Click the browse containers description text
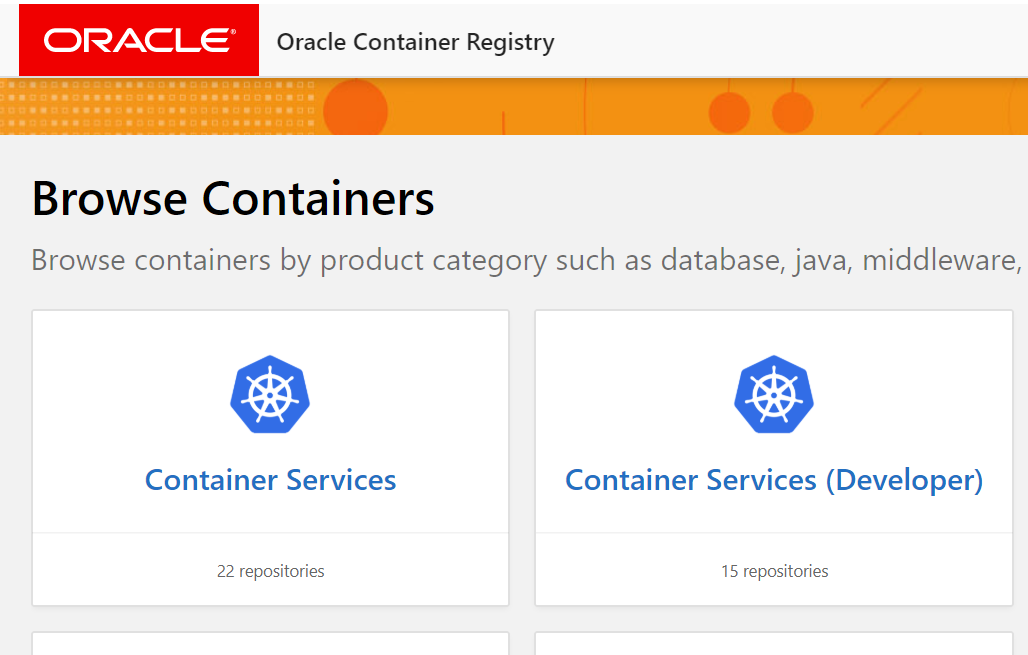 514,260
